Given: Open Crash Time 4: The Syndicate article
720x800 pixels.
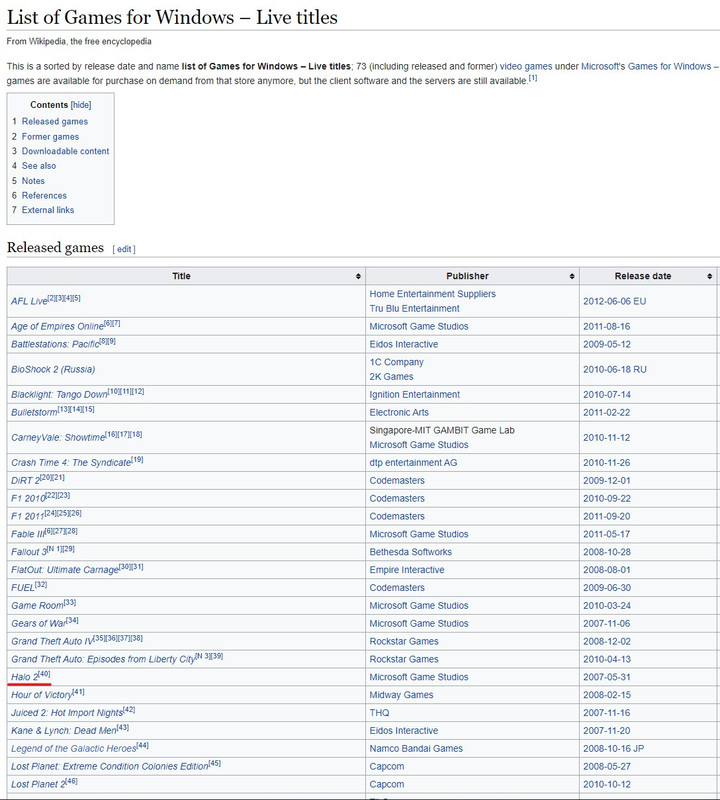Looking at the screenshot, I should (x=71, y=463).
